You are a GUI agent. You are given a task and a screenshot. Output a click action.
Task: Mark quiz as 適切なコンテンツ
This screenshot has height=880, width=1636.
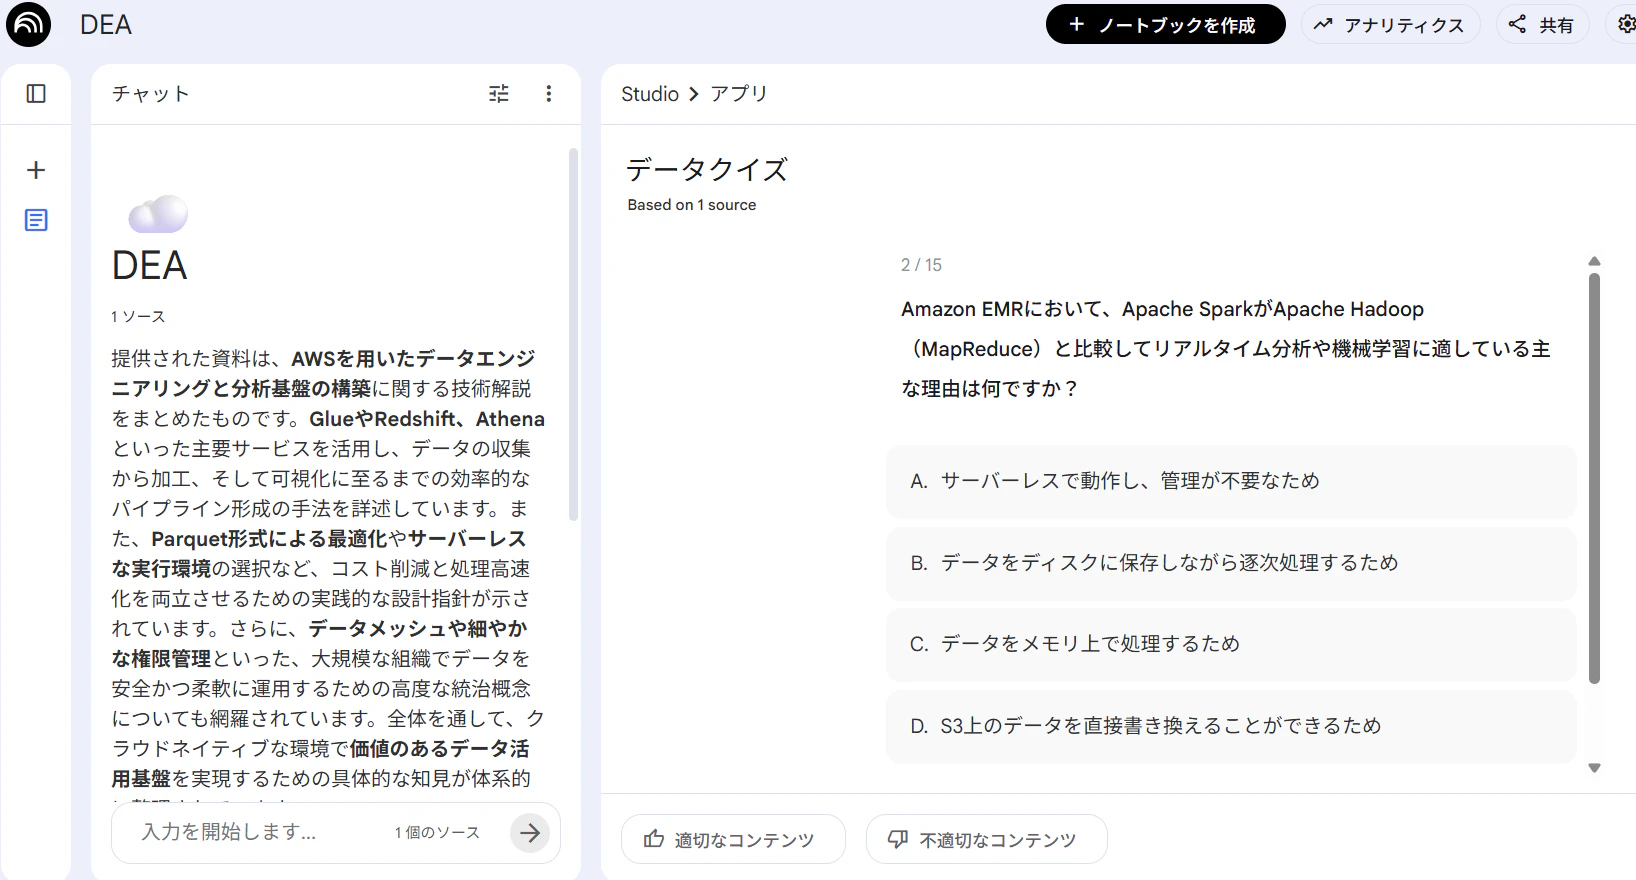coord(733,839)
